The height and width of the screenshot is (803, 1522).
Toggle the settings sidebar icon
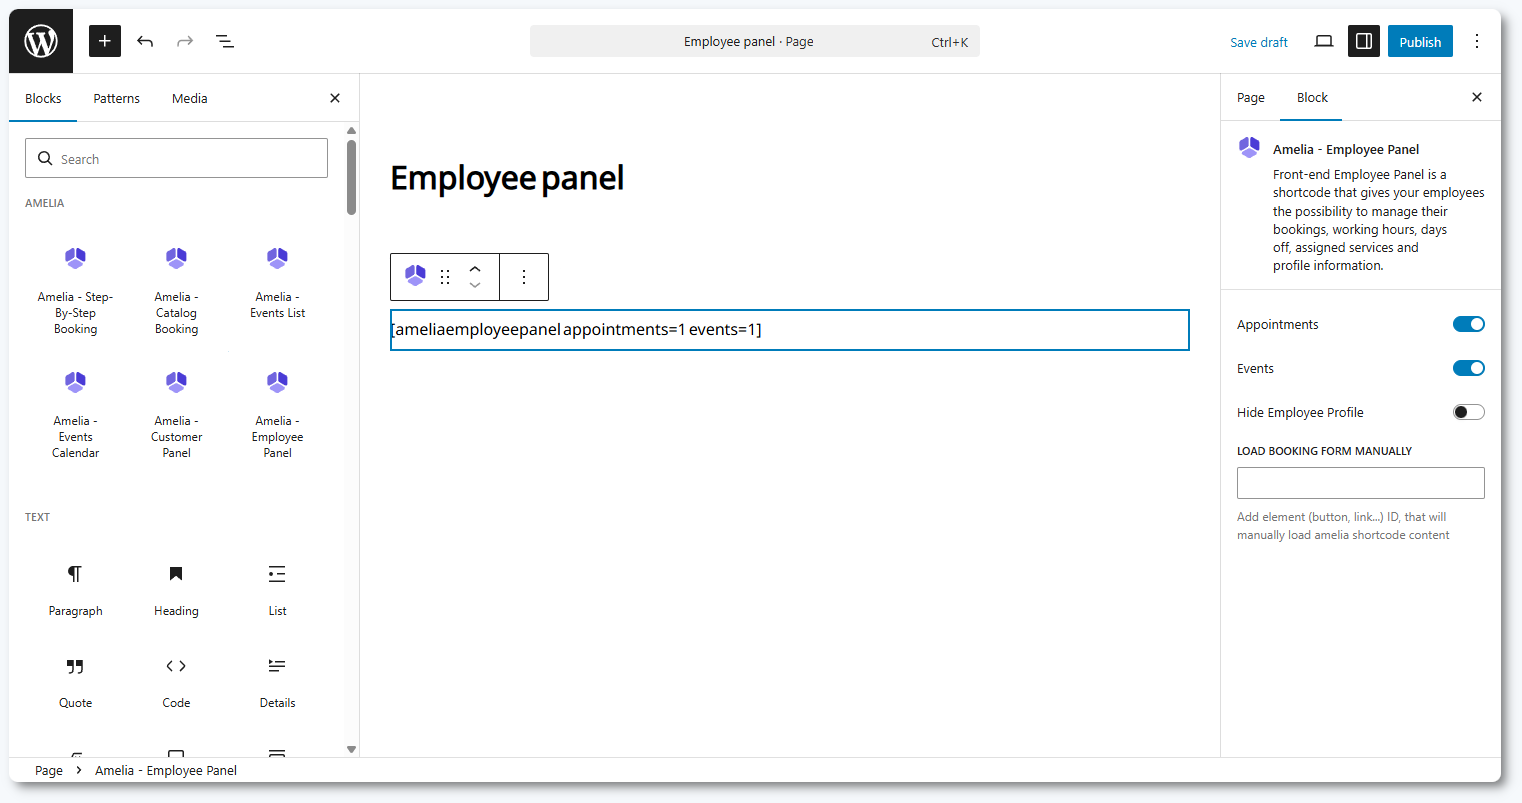[x=1363, y=41]
